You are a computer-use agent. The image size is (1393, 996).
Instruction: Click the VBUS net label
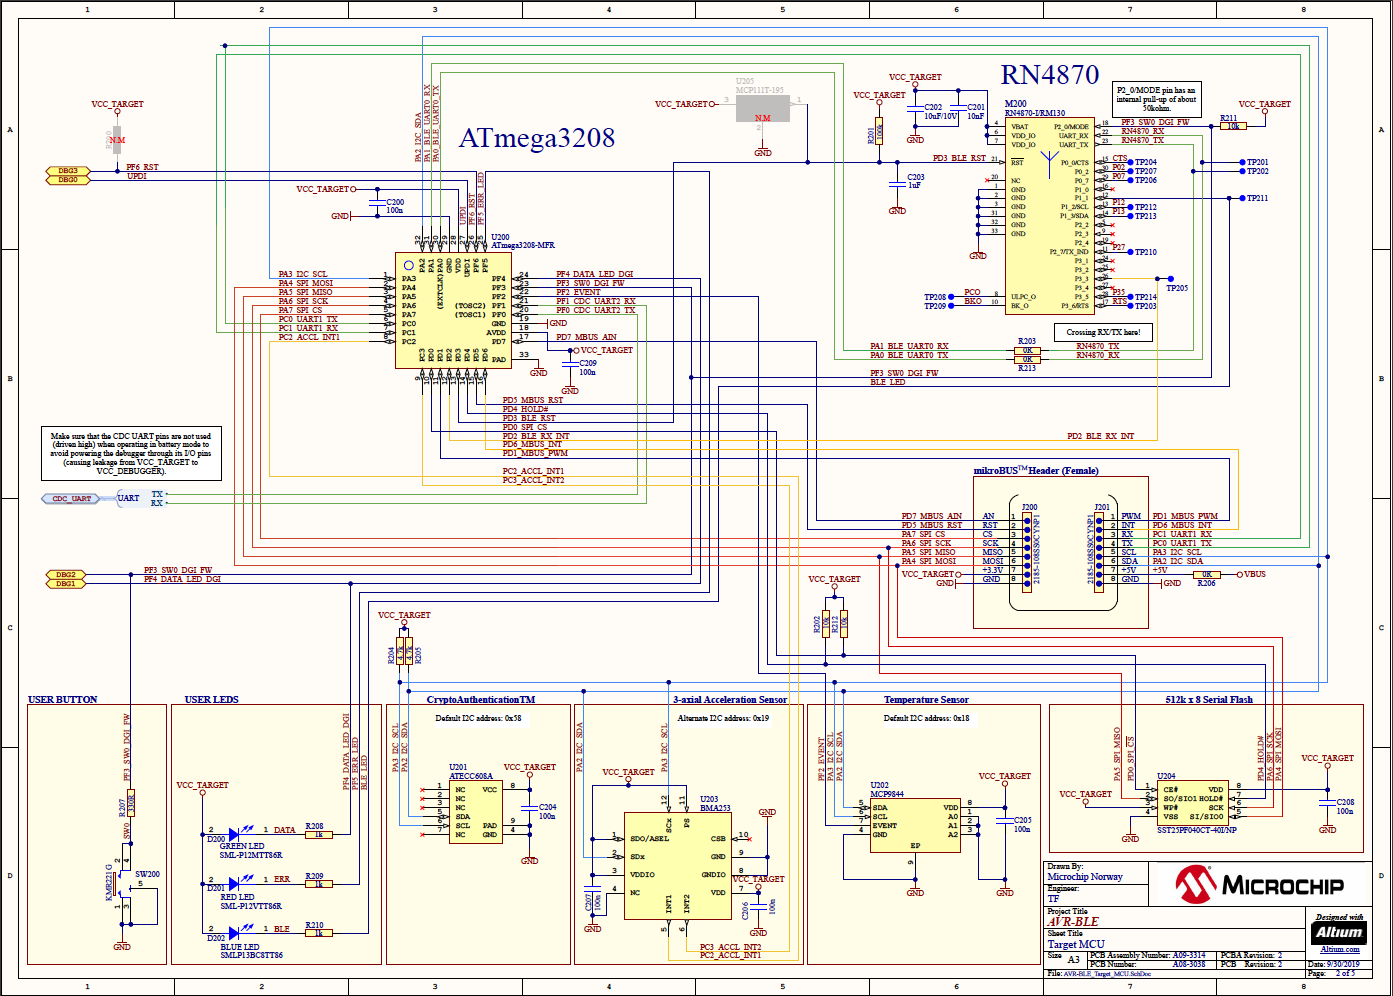click(1255, 574)
